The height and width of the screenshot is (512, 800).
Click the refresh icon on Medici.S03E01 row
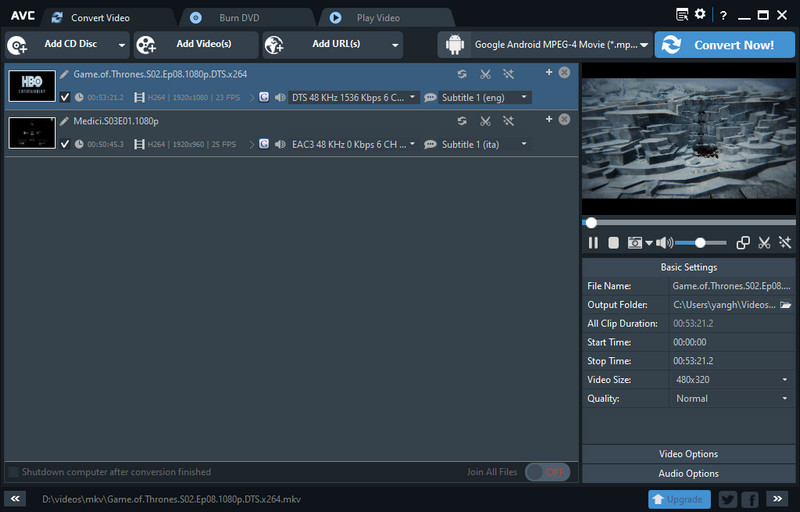click(x=462, y=121)
